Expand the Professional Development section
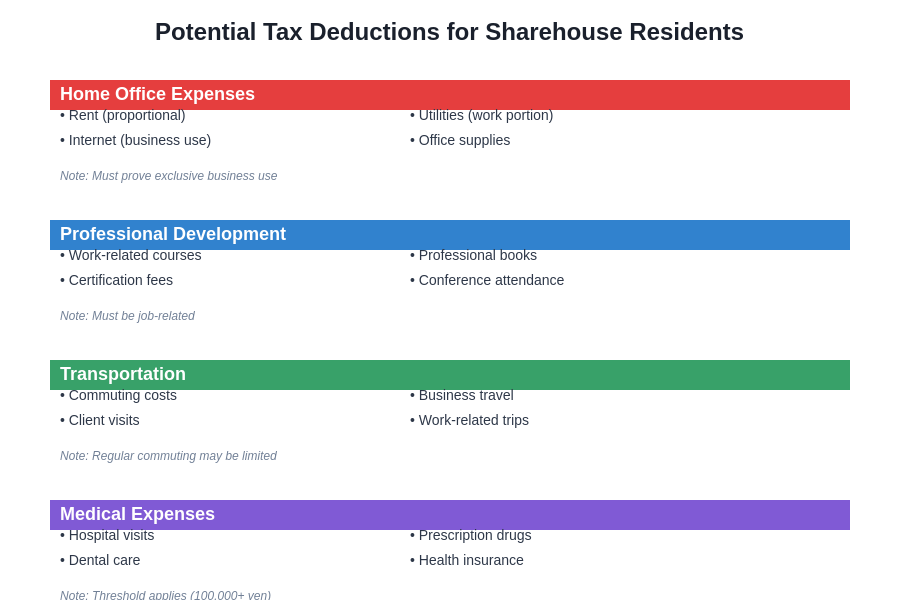The width and height of the screenshot is (900, 600). click(x=173, y=234)
